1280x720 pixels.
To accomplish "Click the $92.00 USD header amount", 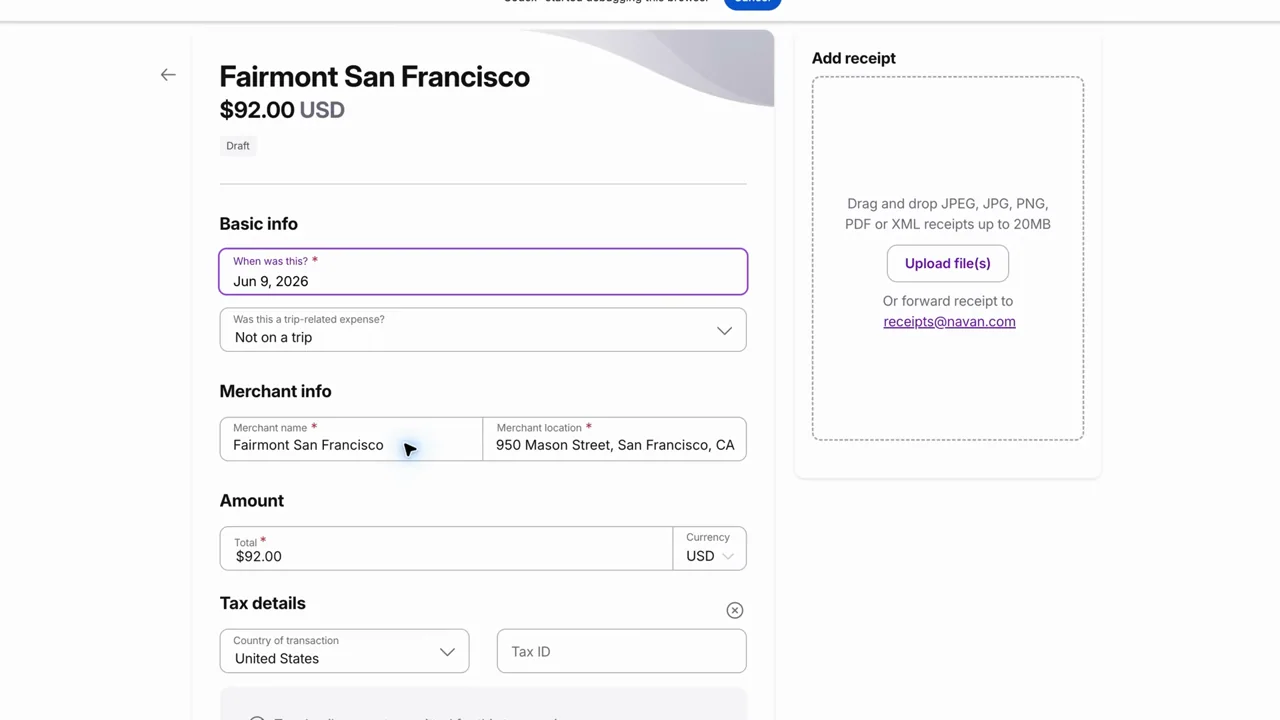I will pos(282,110).
